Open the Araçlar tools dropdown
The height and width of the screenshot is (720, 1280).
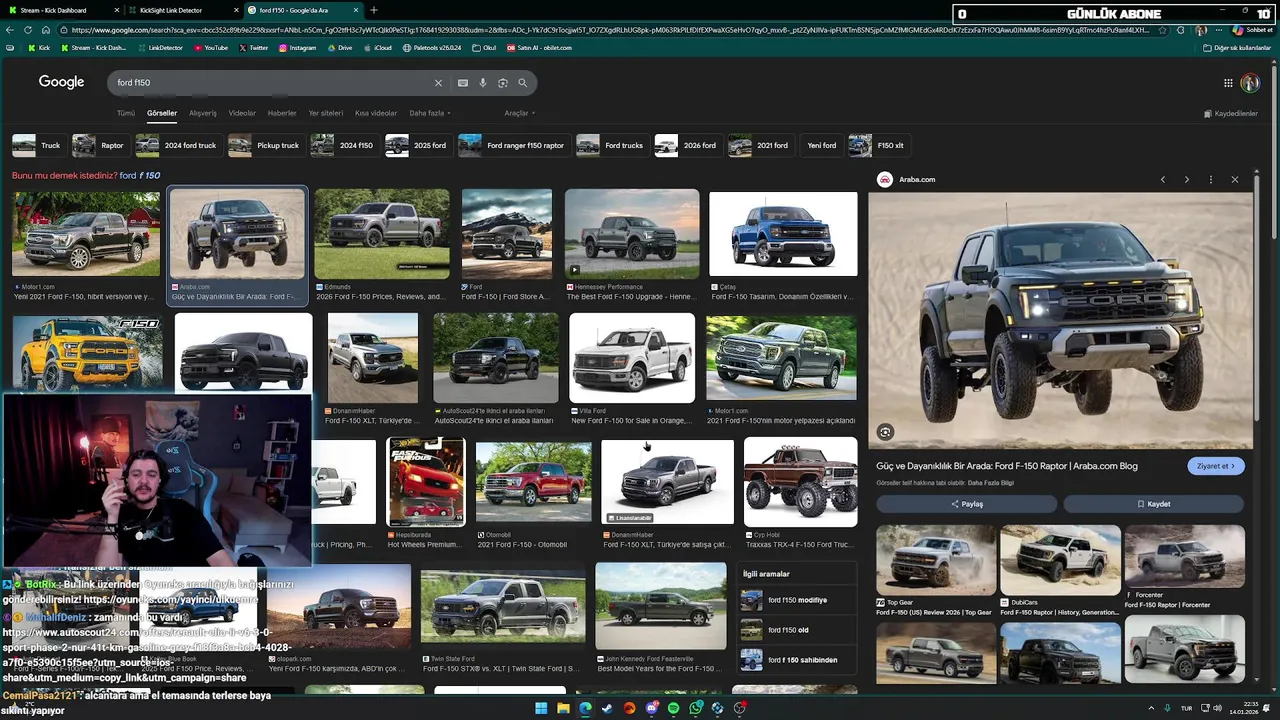click(x=519, y=113)
